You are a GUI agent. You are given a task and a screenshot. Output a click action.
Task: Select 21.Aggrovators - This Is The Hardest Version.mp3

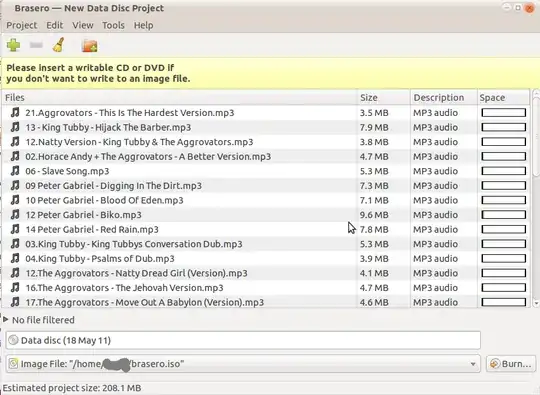(x=129, y=113)
